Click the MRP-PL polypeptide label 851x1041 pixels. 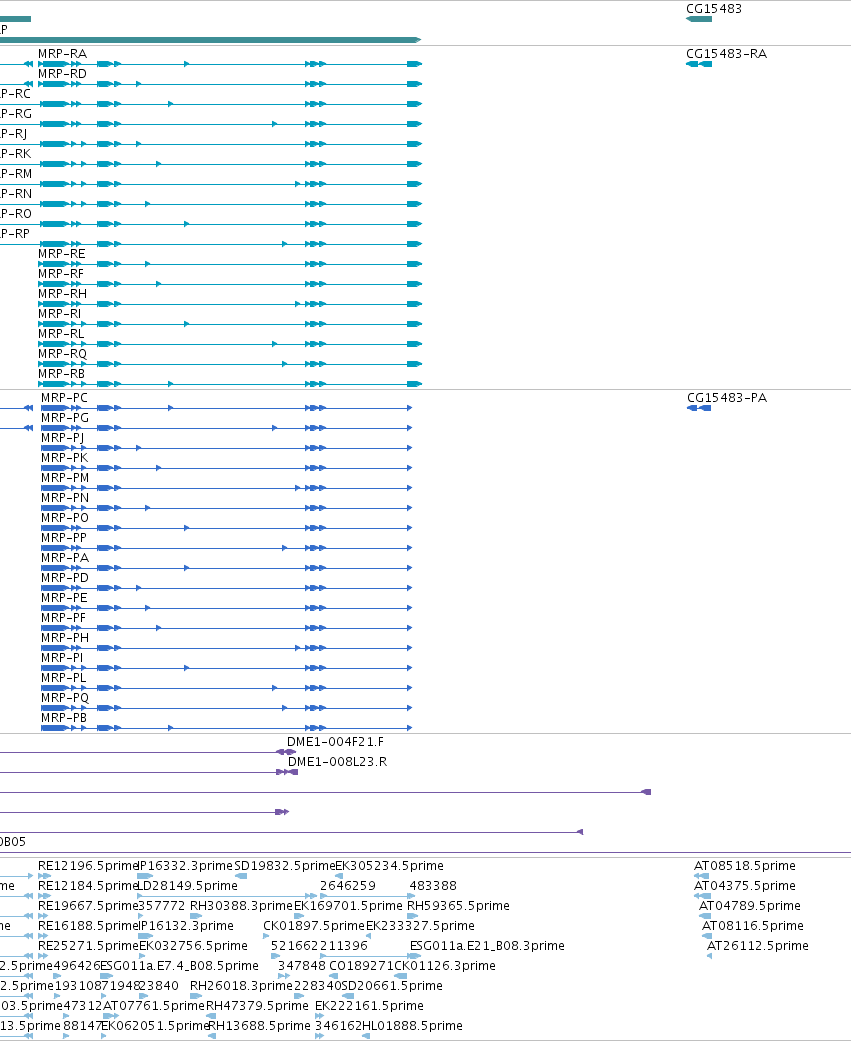pos(64,677)
